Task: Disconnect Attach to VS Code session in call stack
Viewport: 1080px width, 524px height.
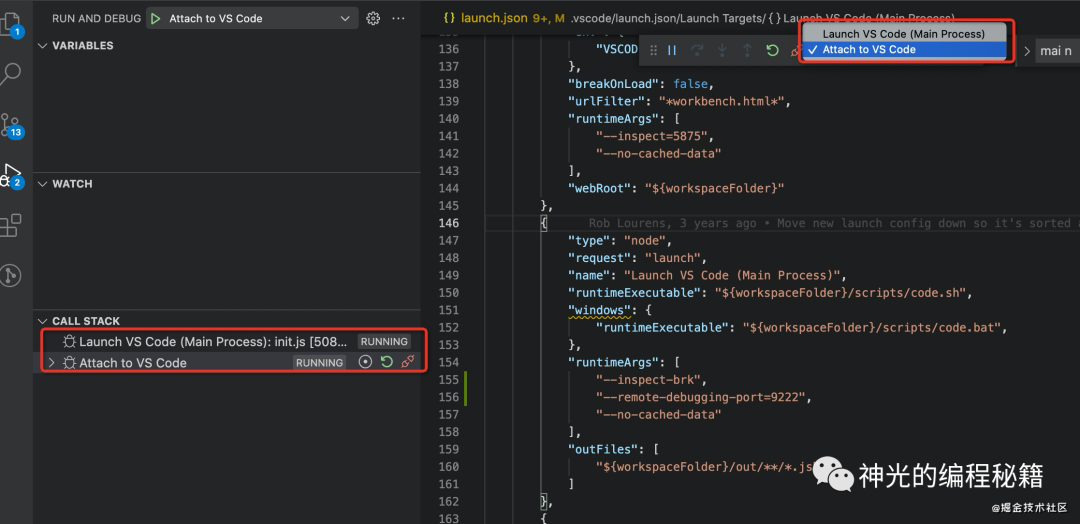Action: [x=408, y=362]
